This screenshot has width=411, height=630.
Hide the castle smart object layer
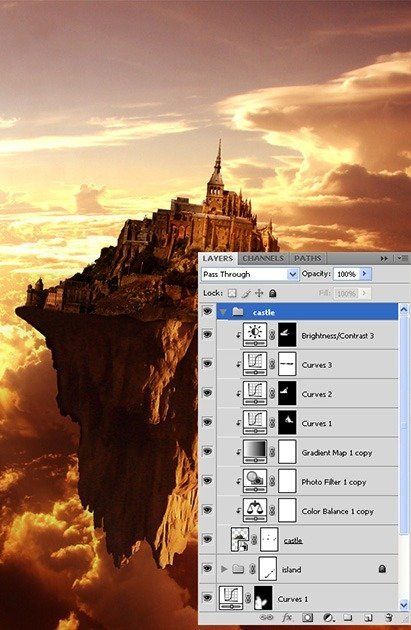point(207,540)
